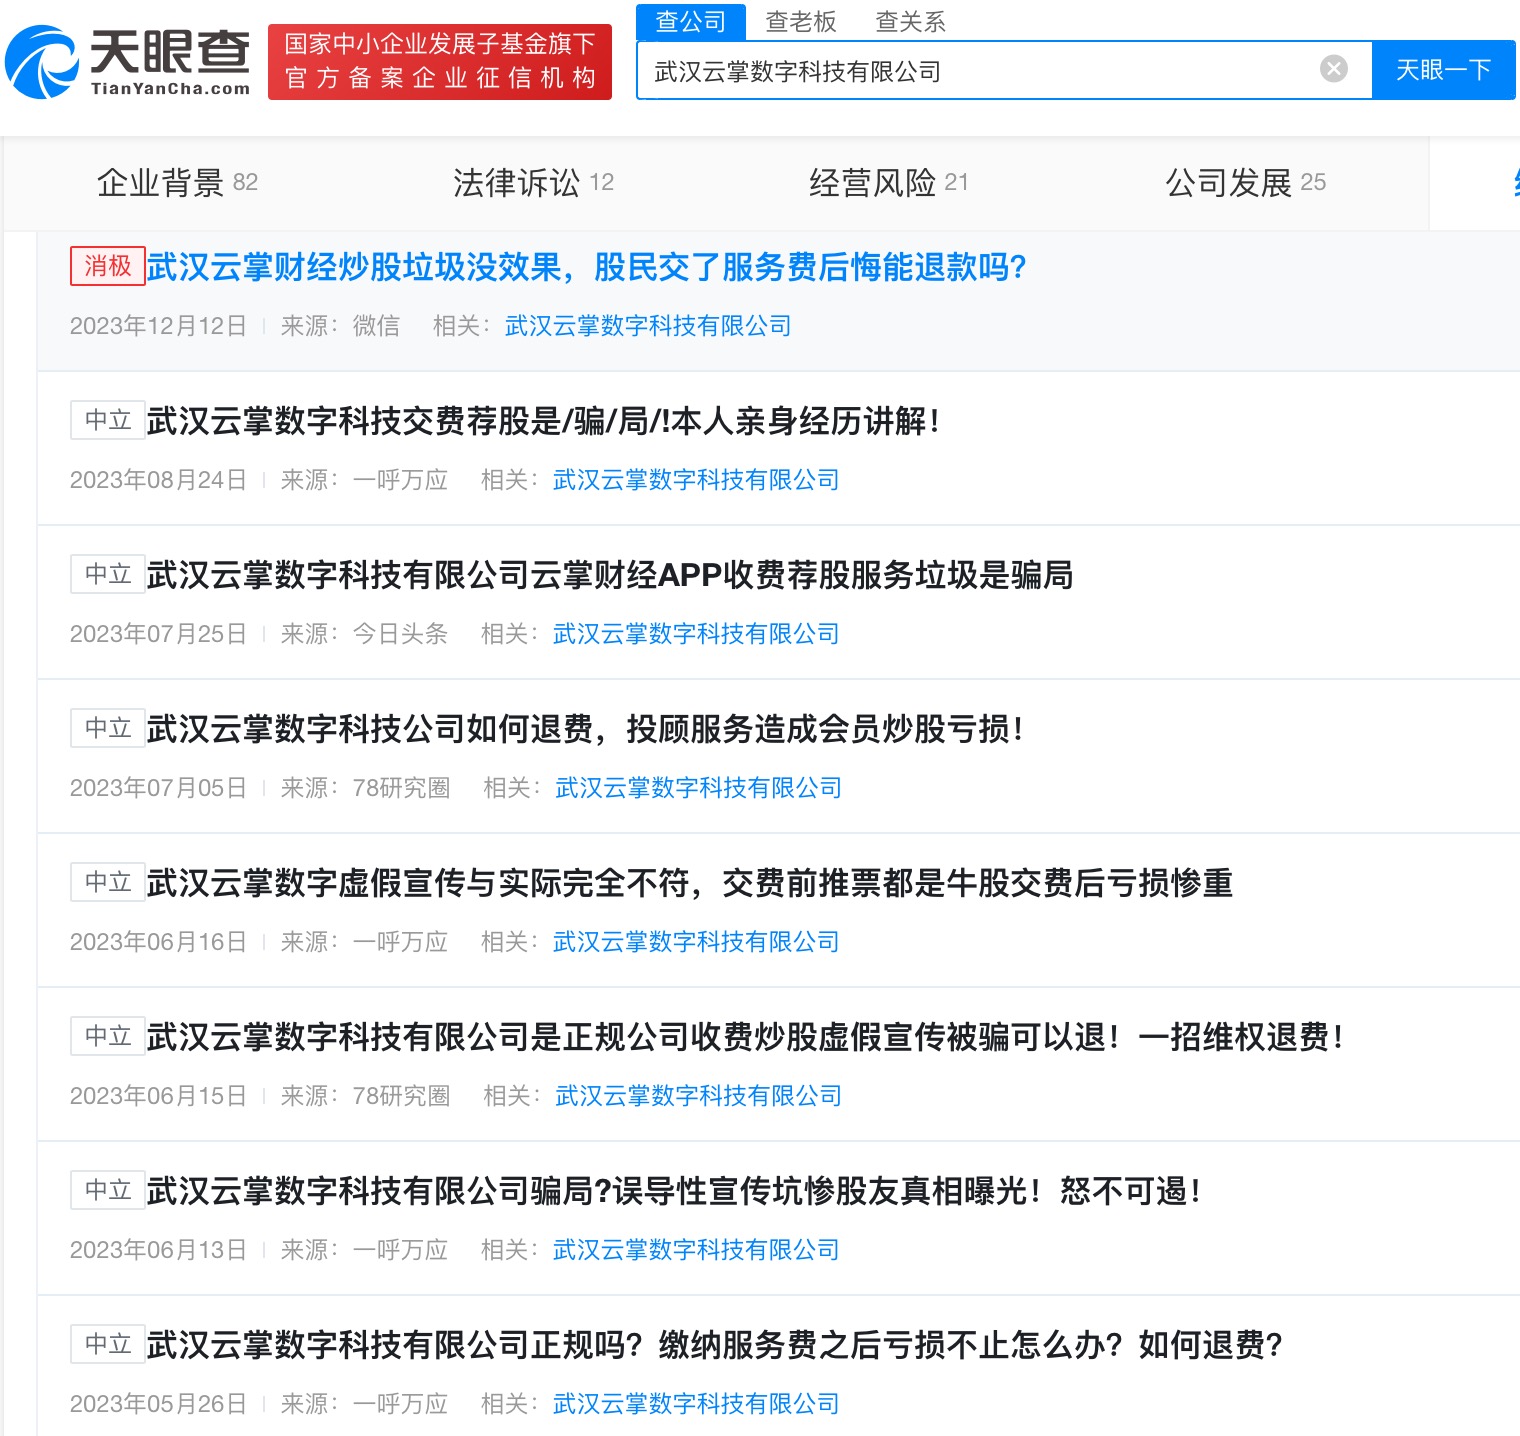Click the date 2023年12月12日
This screenshot has height=1436, width=1520.
tap(158, 326)
